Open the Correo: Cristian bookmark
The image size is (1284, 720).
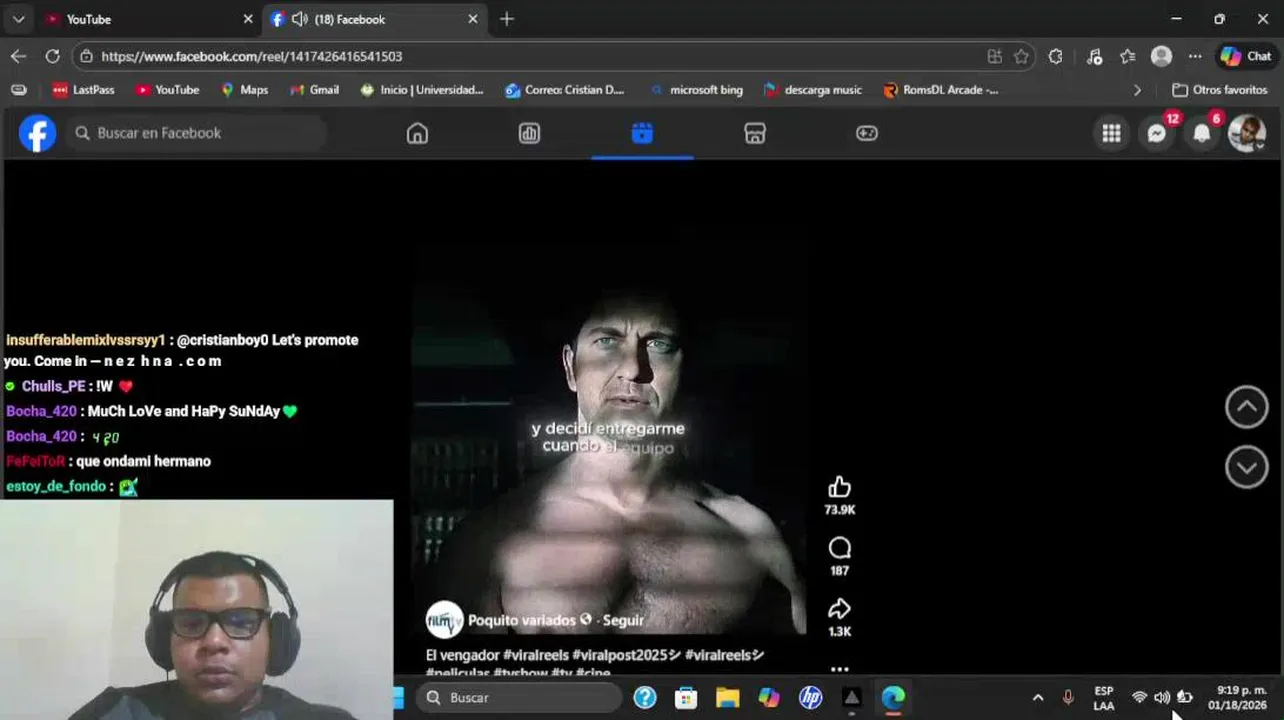pyautogui.click(x=565, y=90)
